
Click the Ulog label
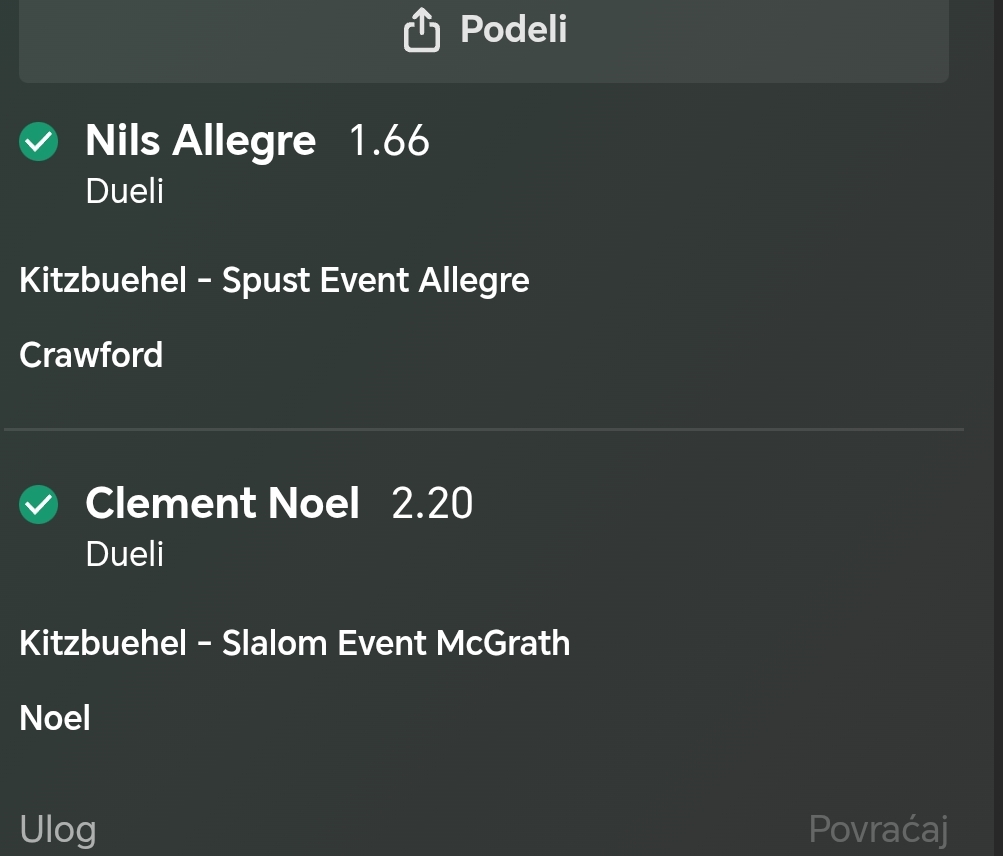click(58, 829)
